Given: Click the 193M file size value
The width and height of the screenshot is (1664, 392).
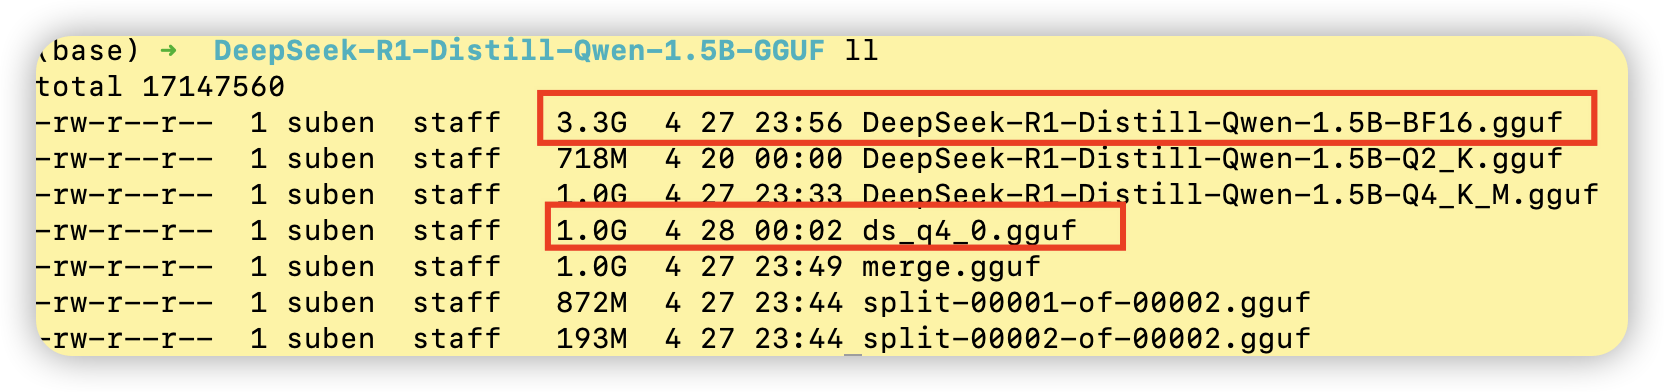Looking at the screenshot, I should [592, 339].
